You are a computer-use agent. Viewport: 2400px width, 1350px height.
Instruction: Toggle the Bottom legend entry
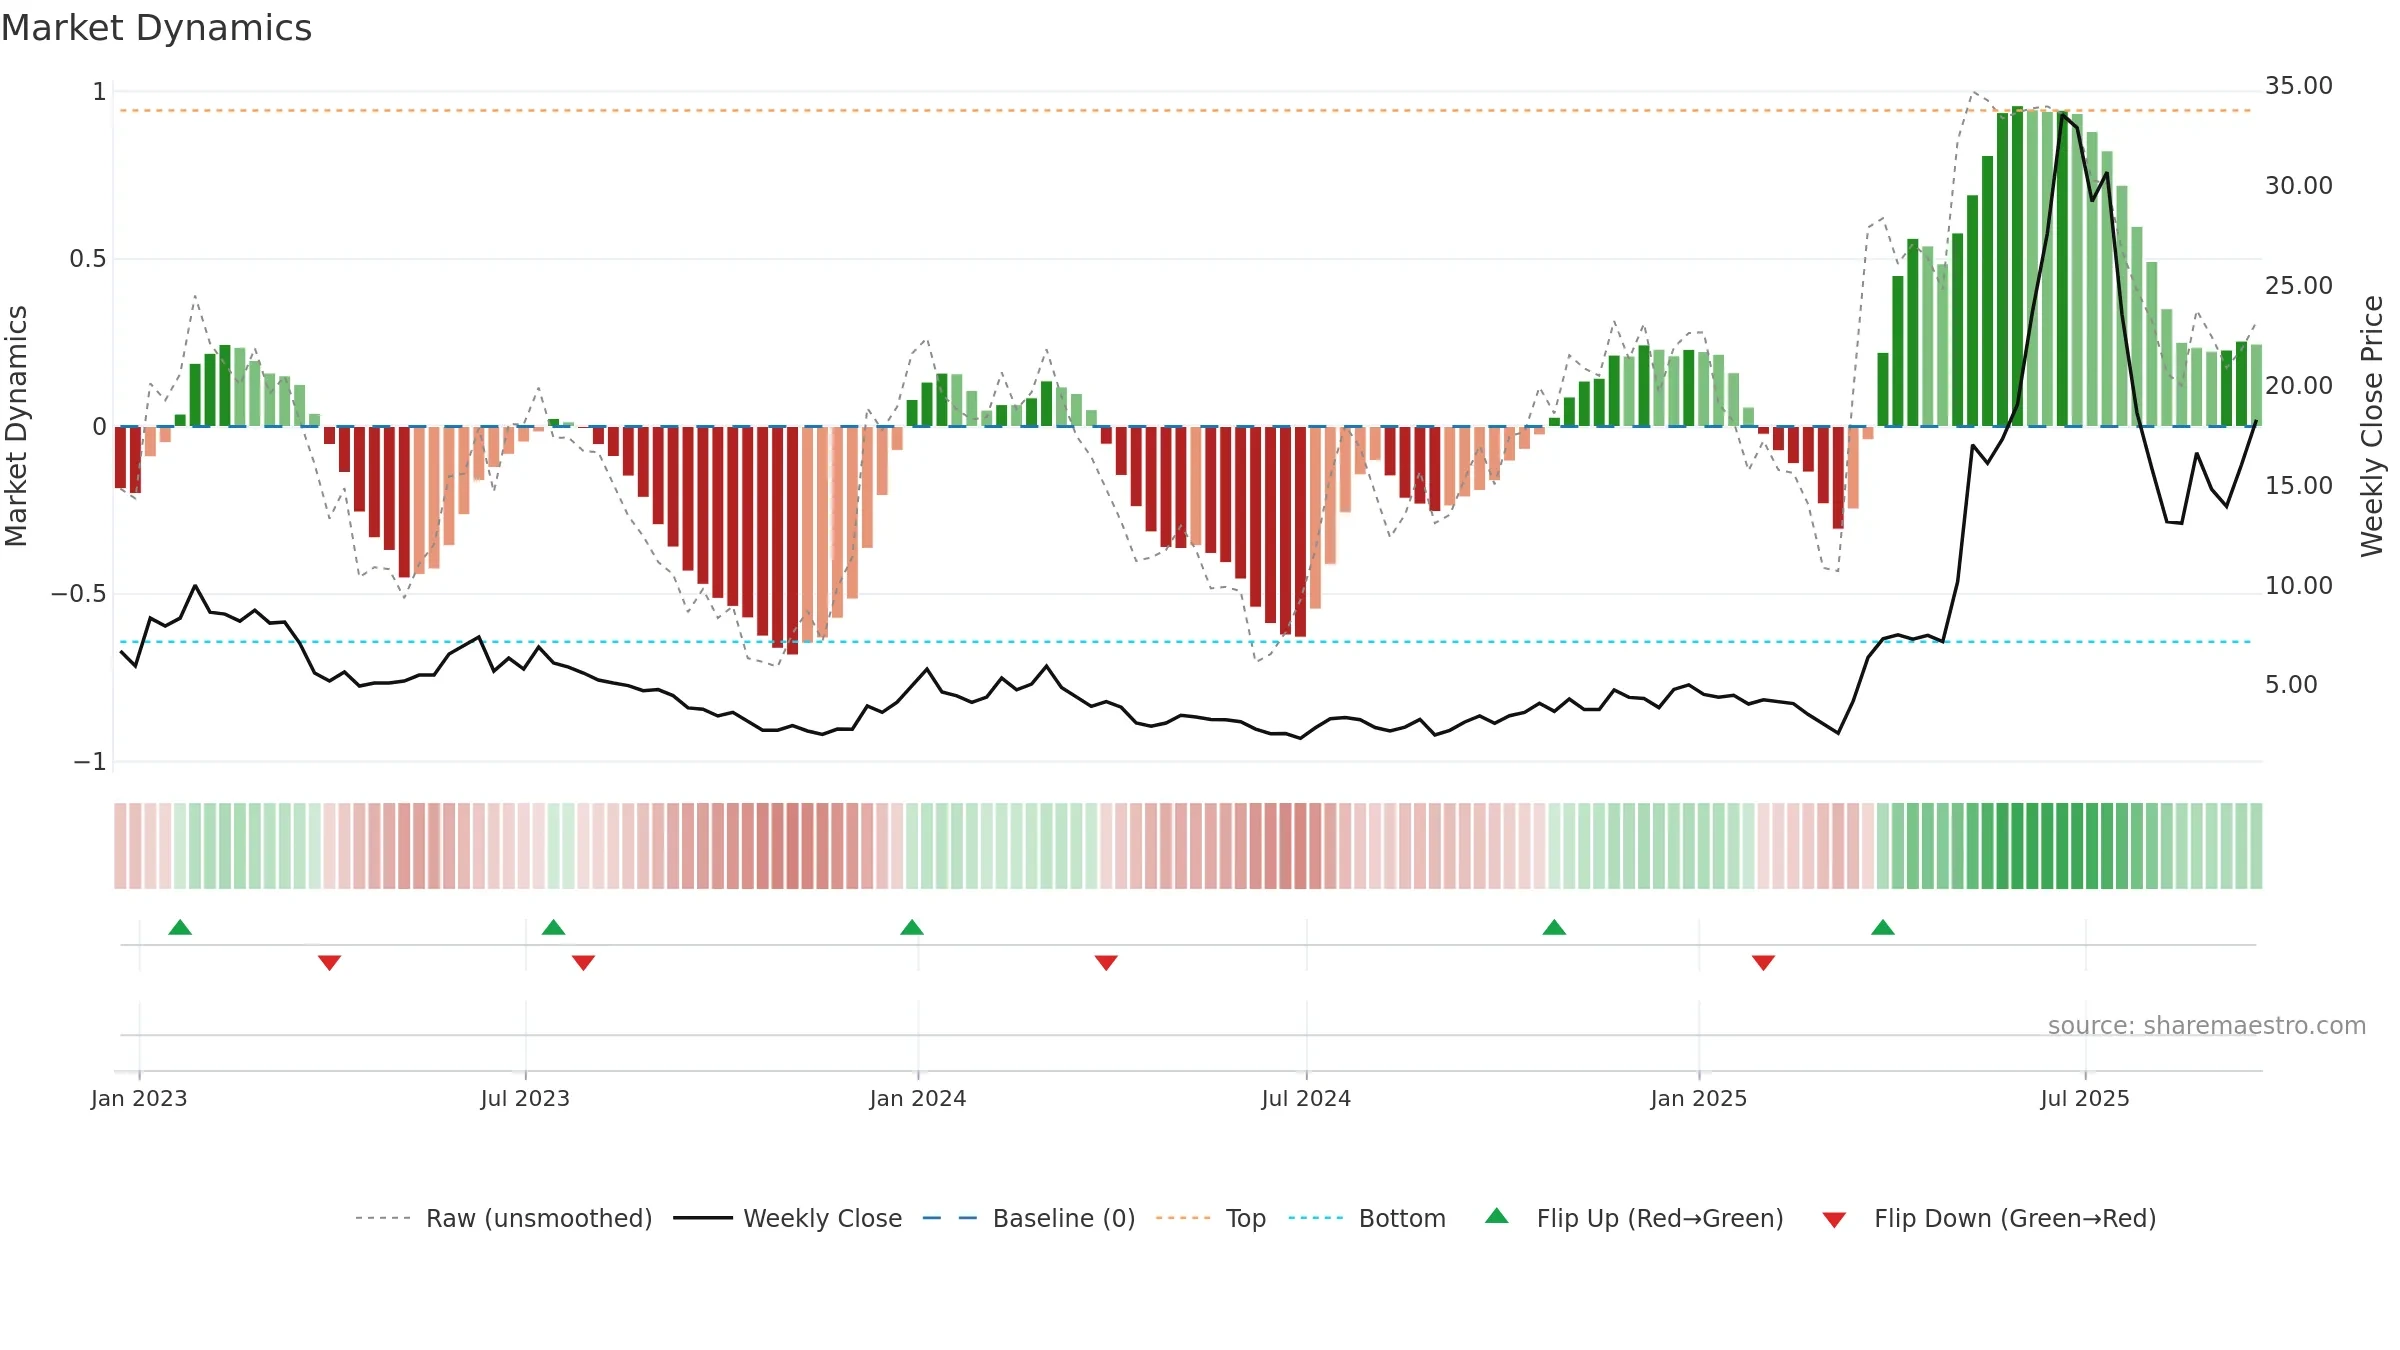pyautogui.click(x=1367, y=1218)
